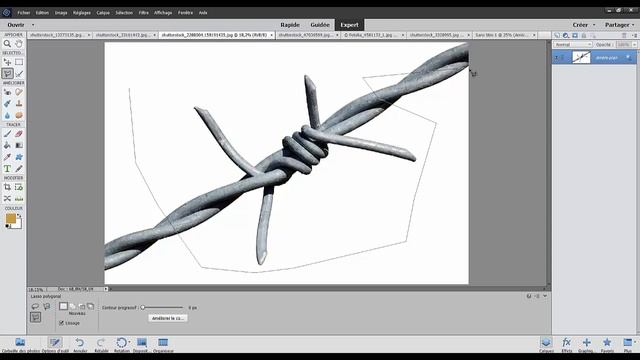Show the Effets fx panel

point(566,345)
